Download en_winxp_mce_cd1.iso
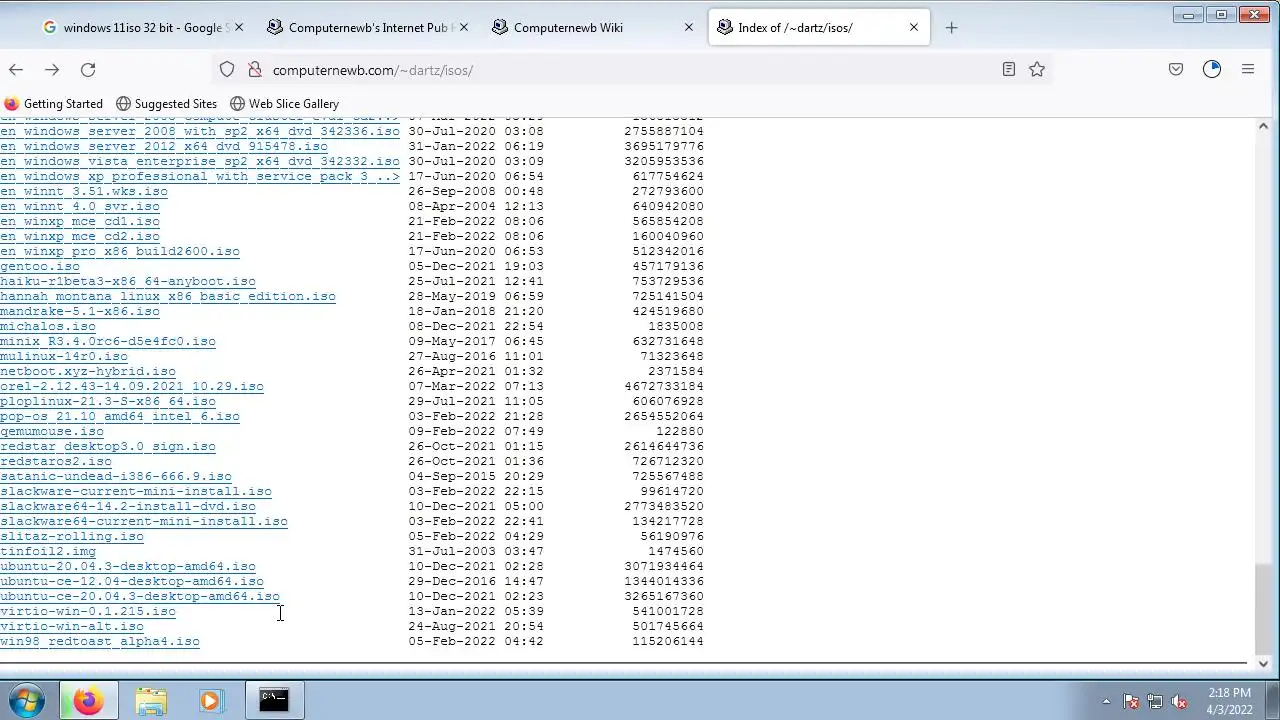1280x720 pixels. coord(80,221)
